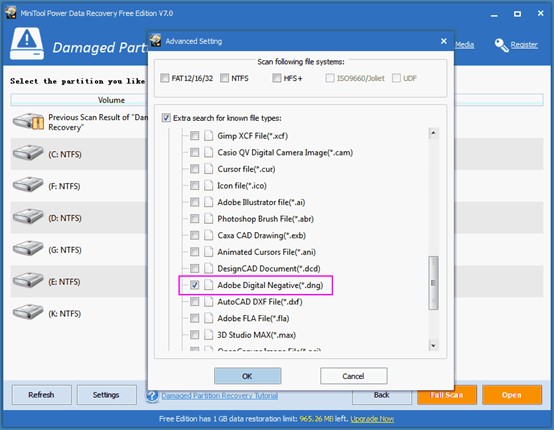Click the file icon beside 3D Studio MAX
The height and width of the screenshot is (430, 554).
tap(208, 335)
